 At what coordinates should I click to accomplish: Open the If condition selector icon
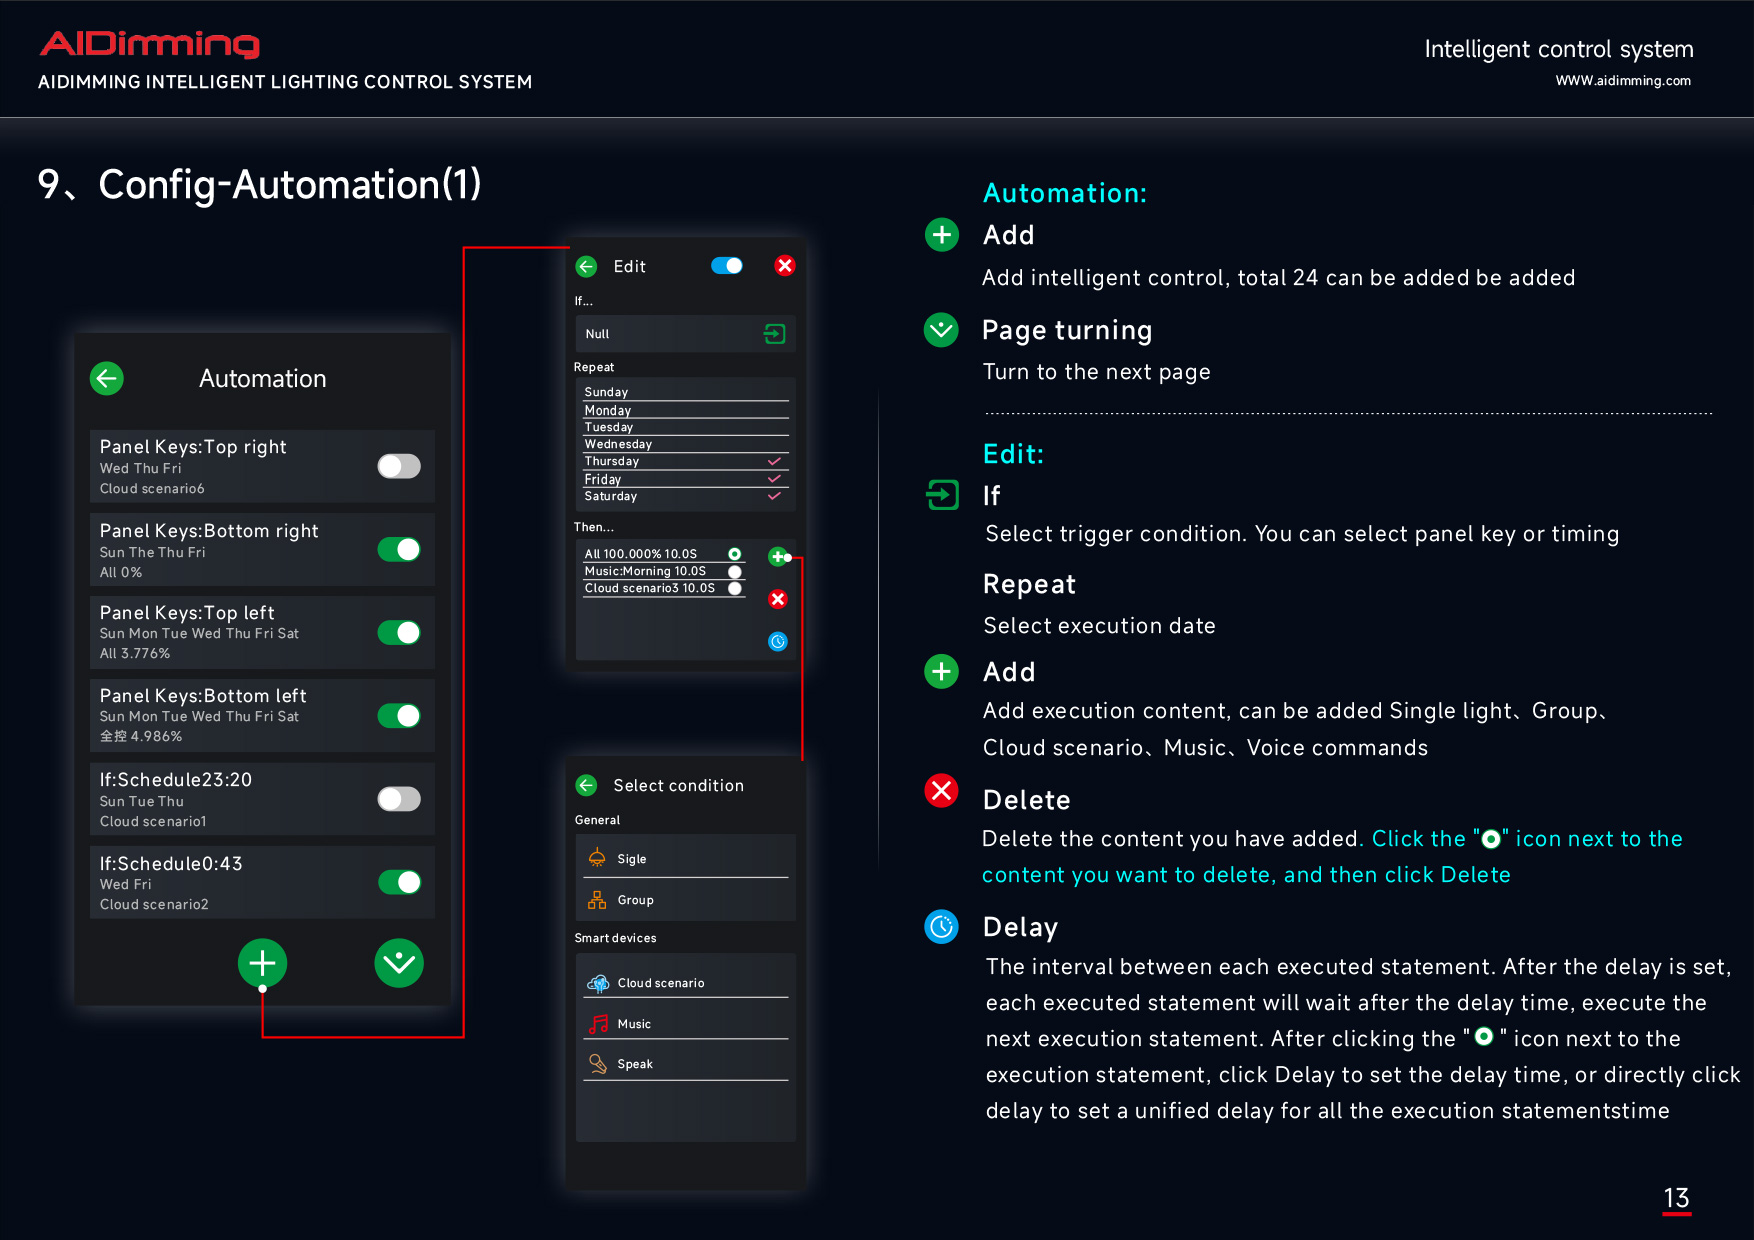(x=775, y=334)
